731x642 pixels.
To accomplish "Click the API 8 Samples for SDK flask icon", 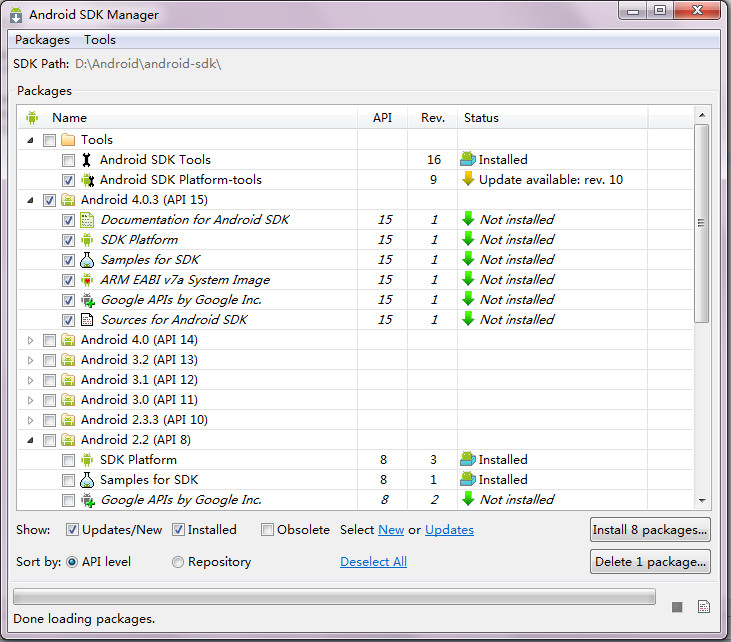I will pos(87,480).
